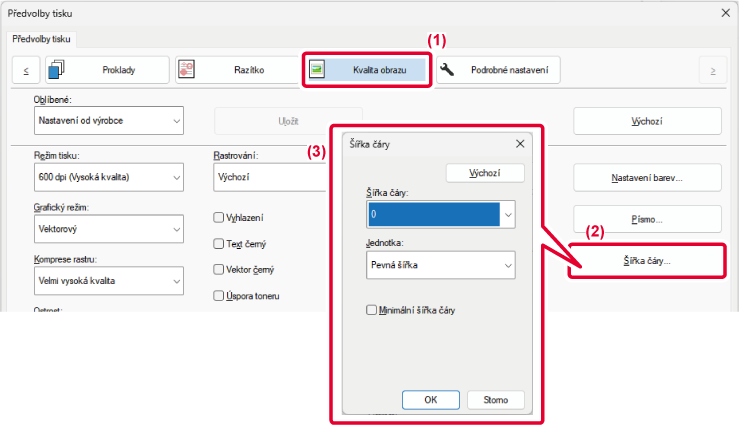The height and width of the screenshot is (429, 739).
Task: Click the Razítko stamp icon
Action: click(x=187, y=70)
